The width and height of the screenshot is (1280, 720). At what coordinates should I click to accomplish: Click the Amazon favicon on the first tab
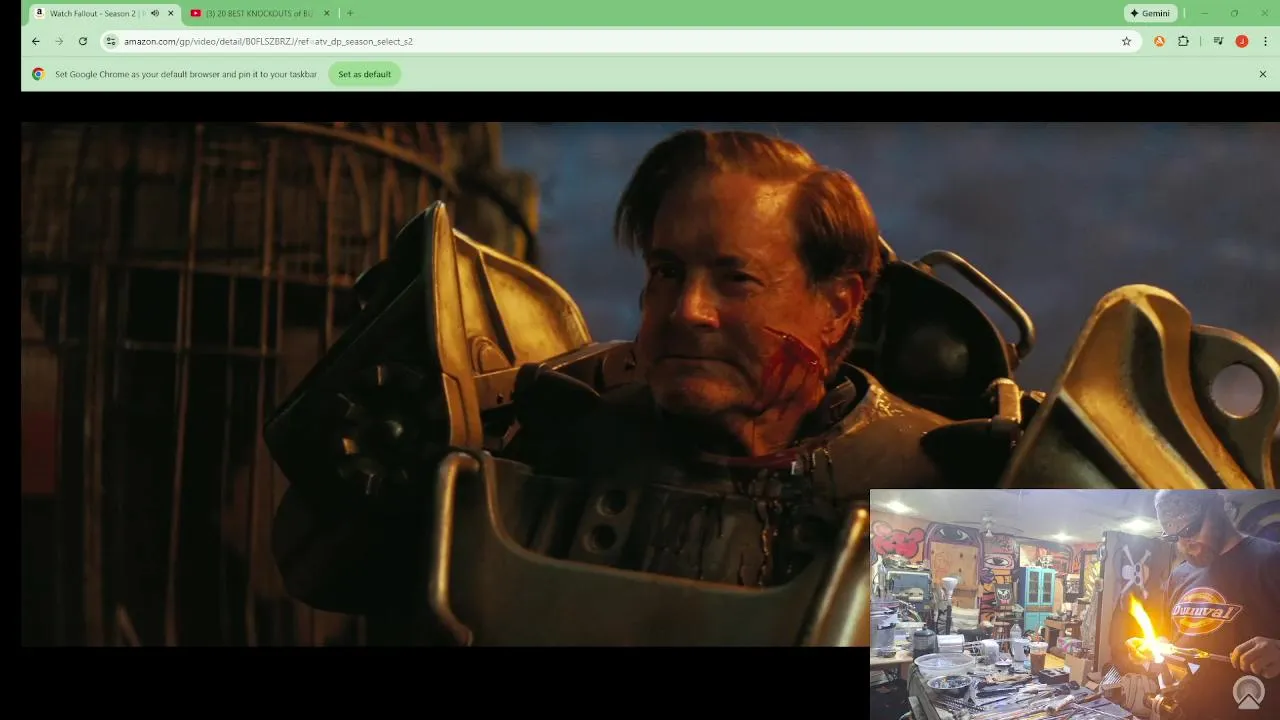tap(39, 13)
